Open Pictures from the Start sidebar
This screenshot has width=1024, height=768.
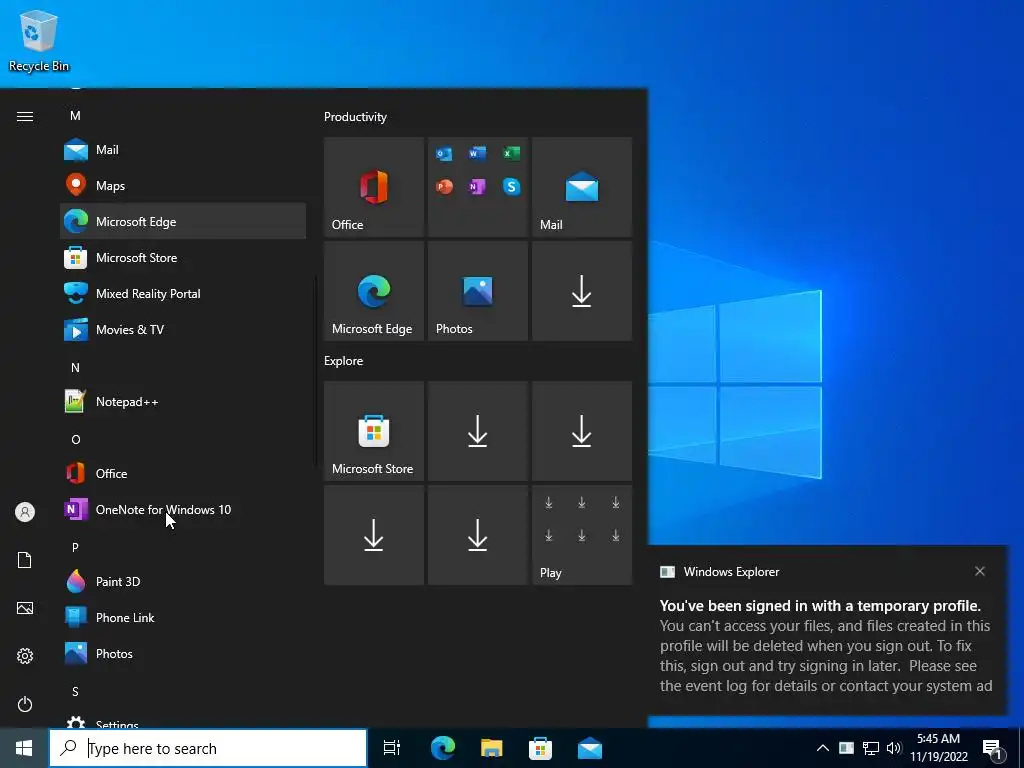(x=25, y=608)
